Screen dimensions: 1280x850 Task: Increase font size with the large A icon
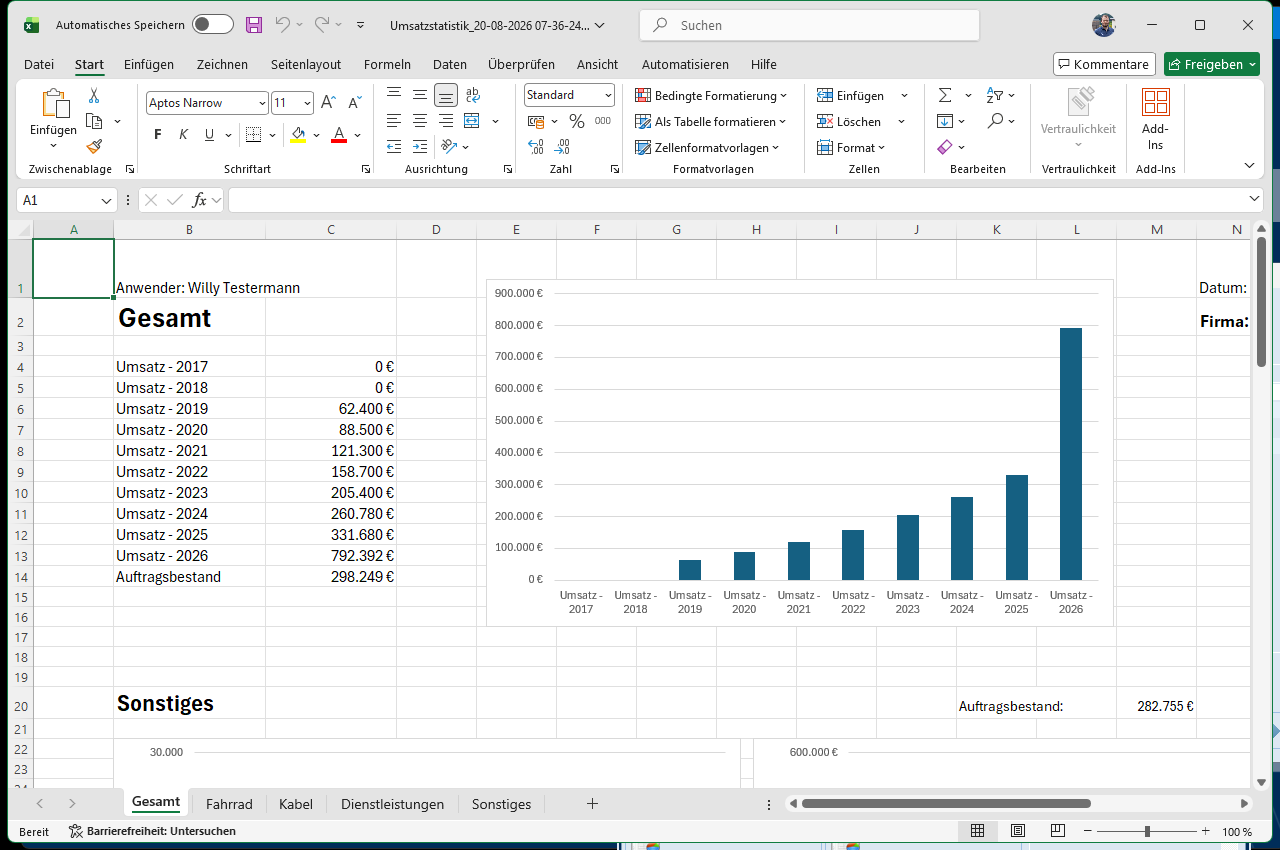(x=329, y=103)
